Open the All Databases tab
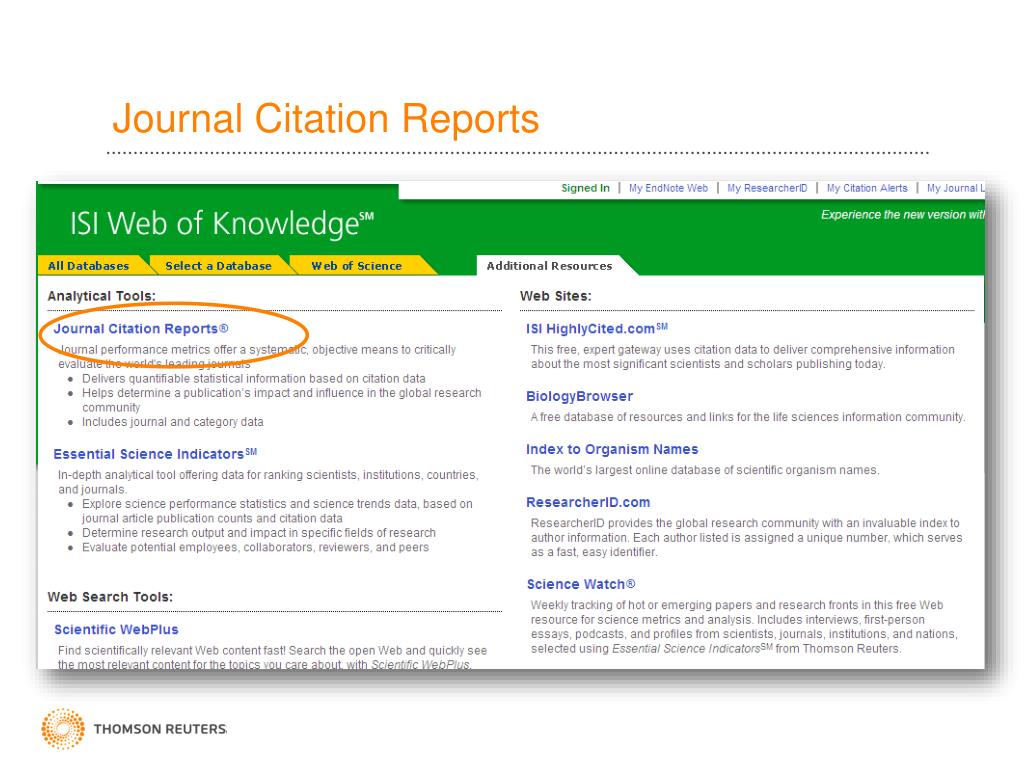The height and width of the screenshot is (768, 1024). (88, 266)
